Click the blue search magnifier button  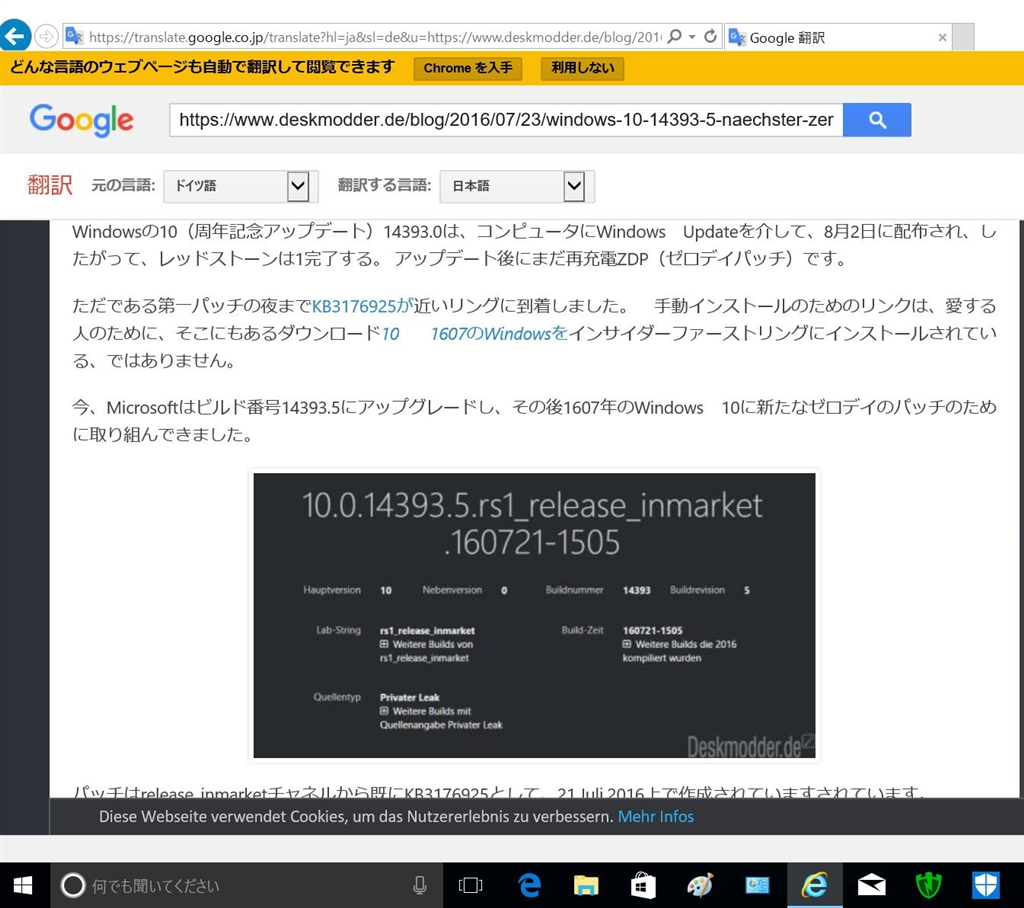[x=877, y=120]
